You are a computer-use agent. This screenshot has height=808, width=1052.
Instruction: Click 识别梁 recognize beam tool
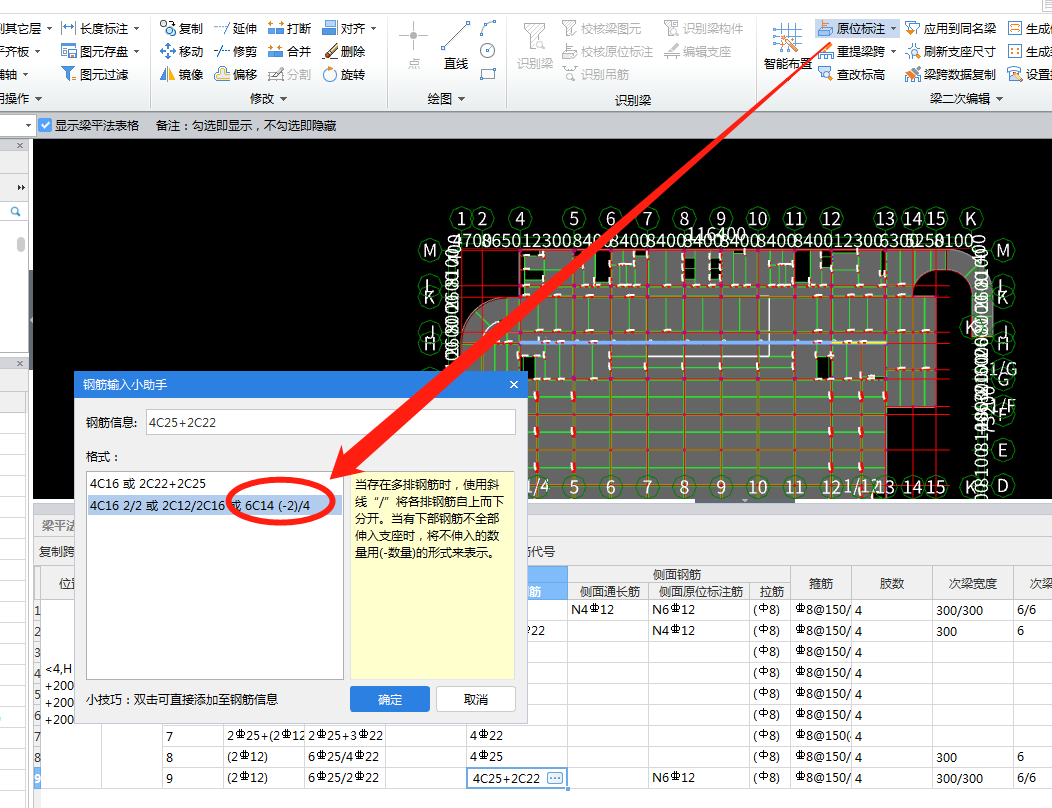[535, 45]
